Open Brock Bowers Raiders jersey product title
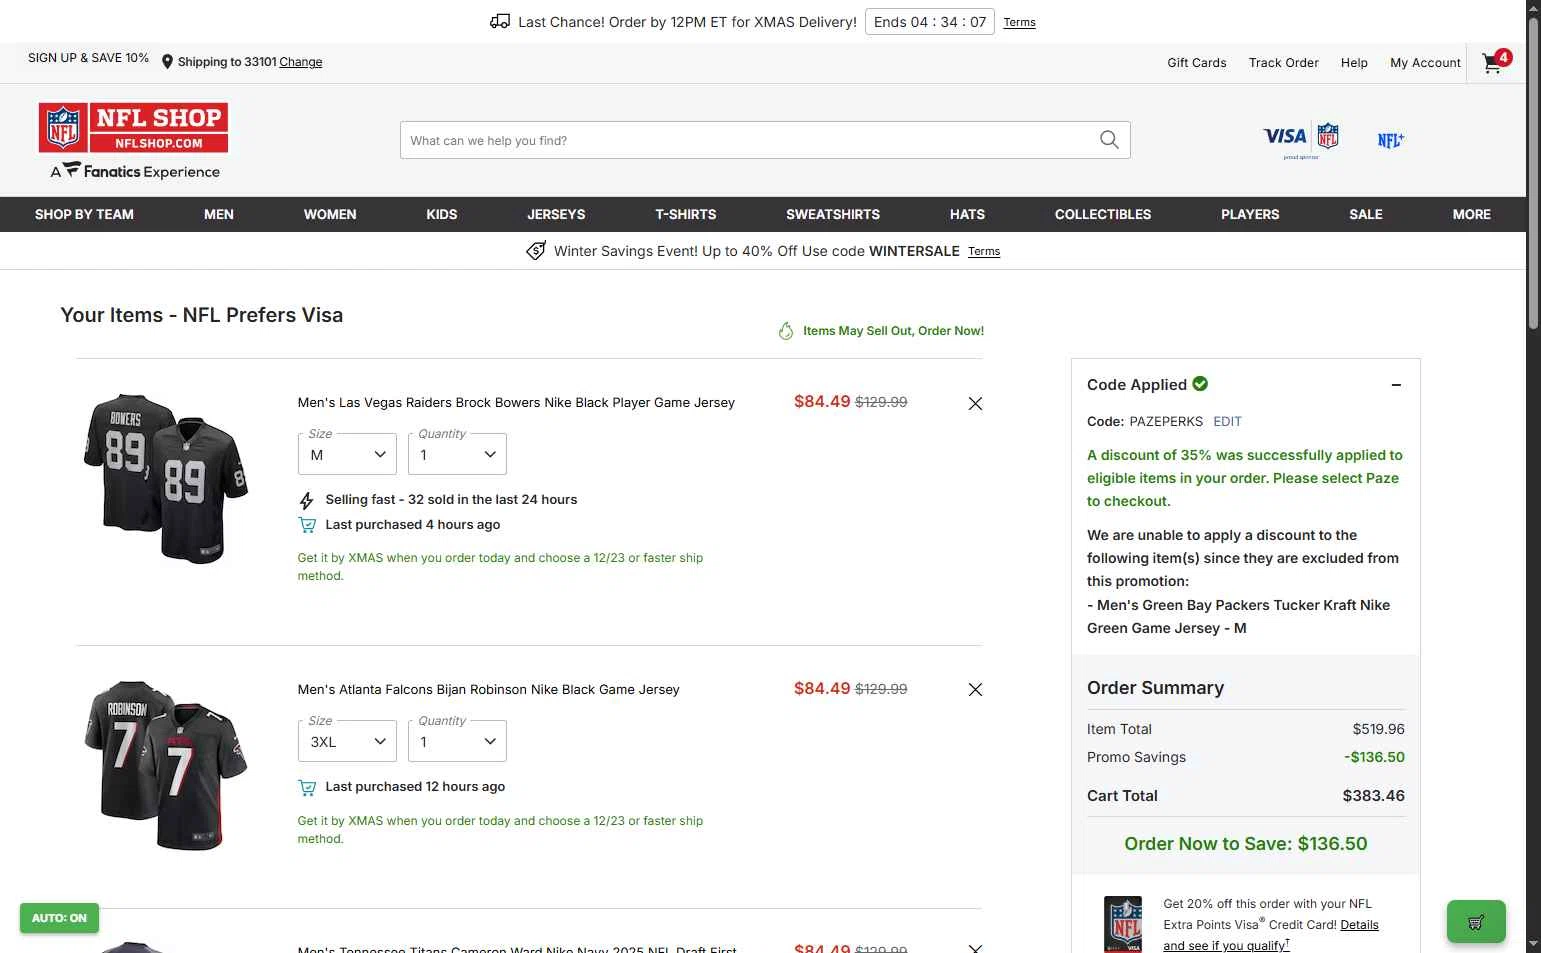 516,402
